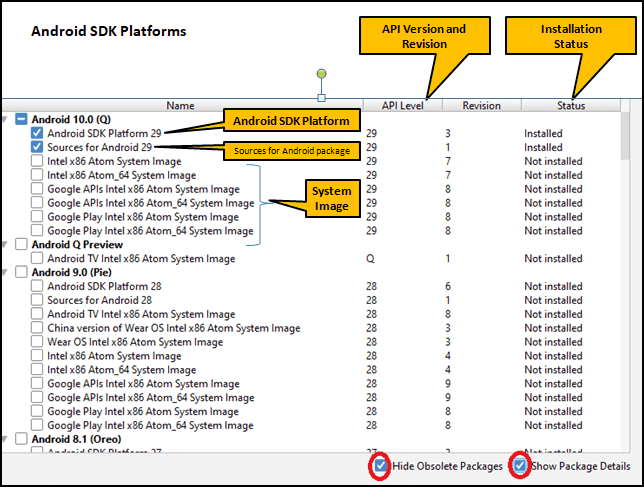This screenshot has width=644, height=487.
Task: Select the Android 10.0 (Q) group label
Action: tap(71, 119)
